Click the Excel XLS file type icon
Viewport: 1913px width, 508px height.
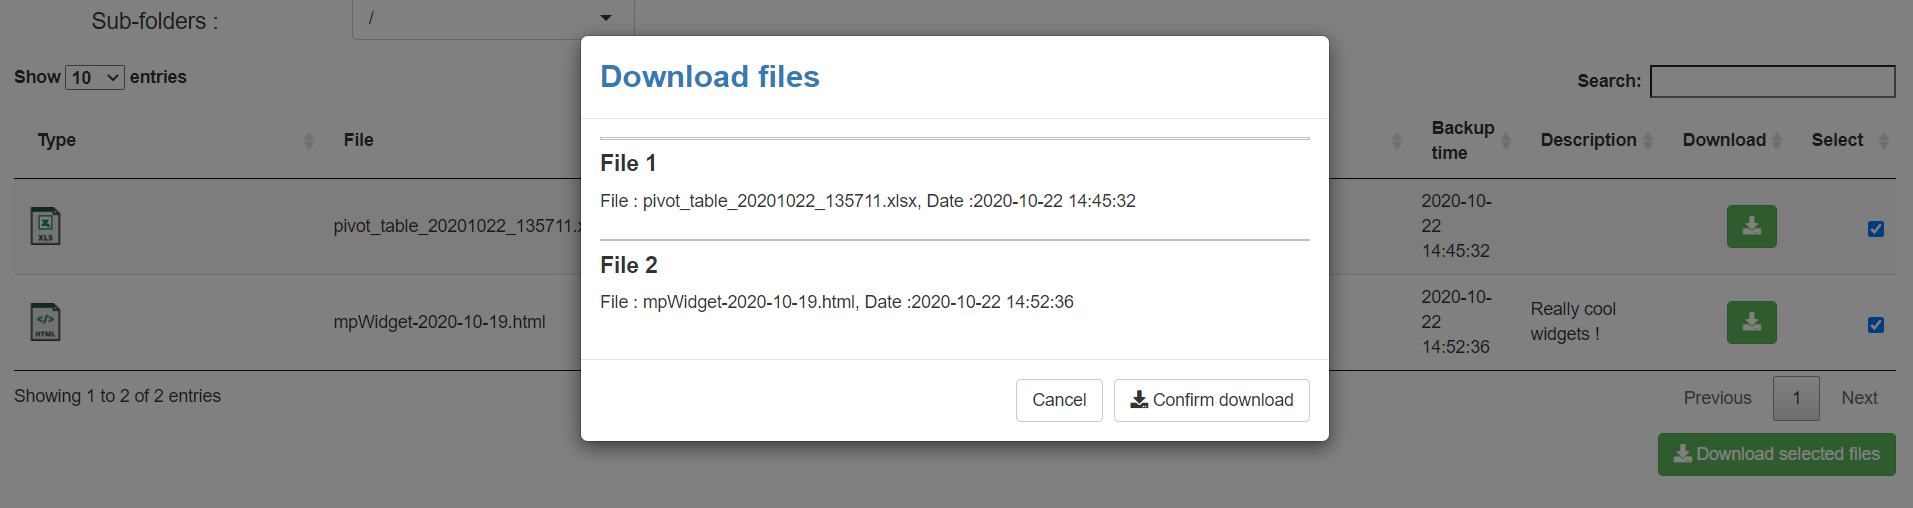coord(45,226)
